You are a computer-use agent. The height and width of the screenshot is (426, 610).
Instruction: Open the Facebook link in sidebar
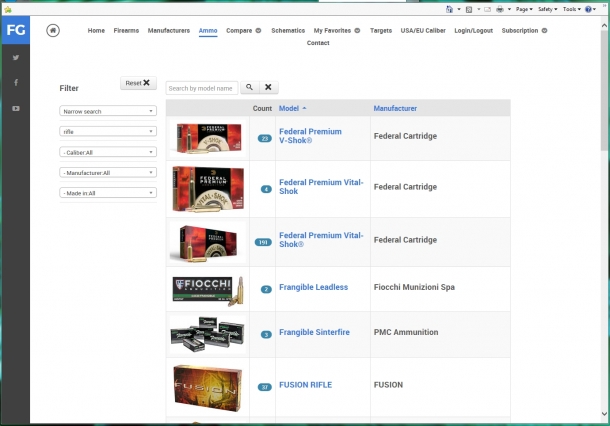[x=16, y=82]
